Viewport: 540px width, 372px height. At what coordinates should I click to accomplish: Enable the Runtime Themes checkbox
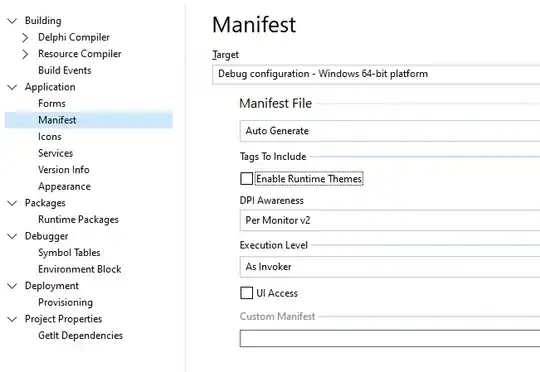pos(247,179)
